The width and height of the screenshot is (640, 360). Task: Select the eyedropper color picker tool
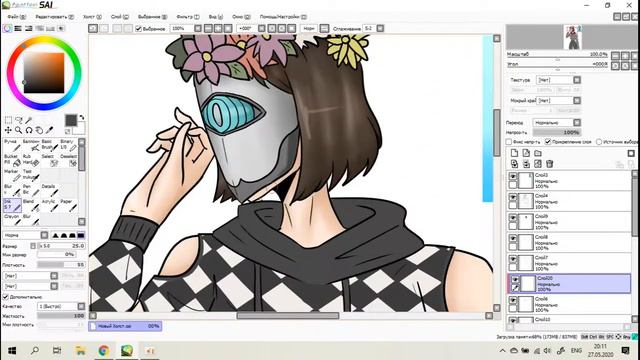[49, 130]
